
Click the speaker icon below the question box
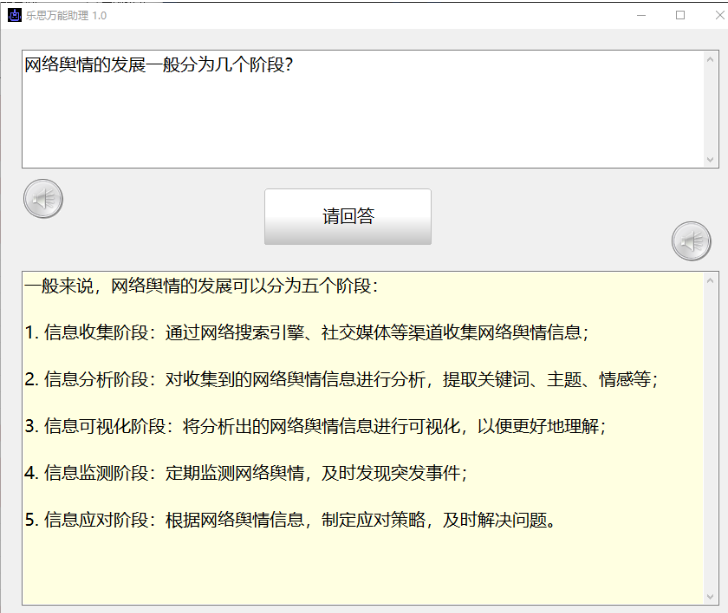coord(43,199)
